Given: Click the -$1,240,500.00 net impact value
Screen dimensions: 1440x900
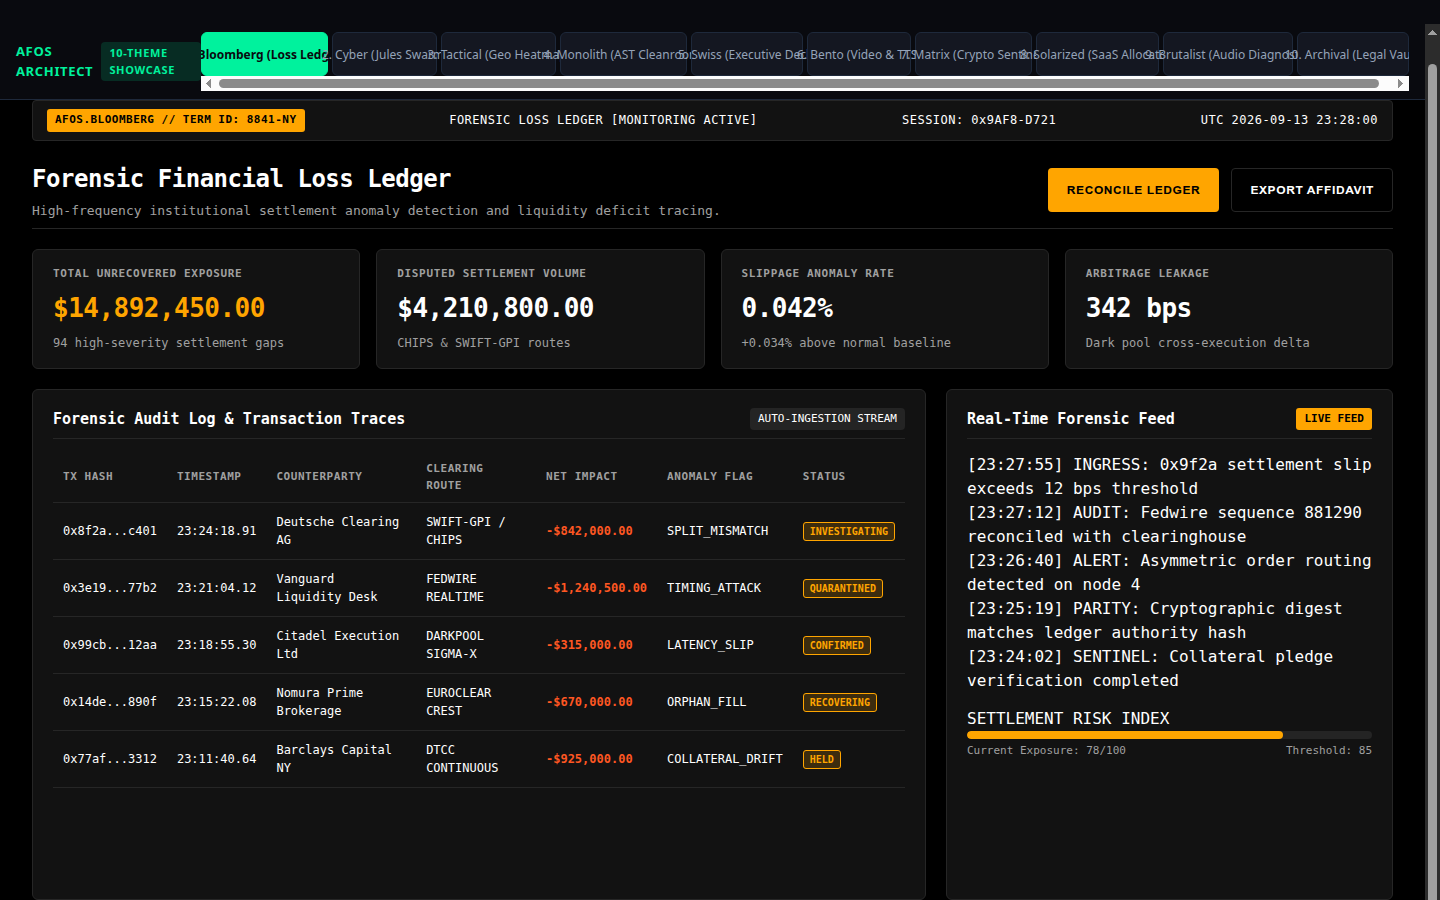Looking at the screenshot, I should (x=596, y=588).
